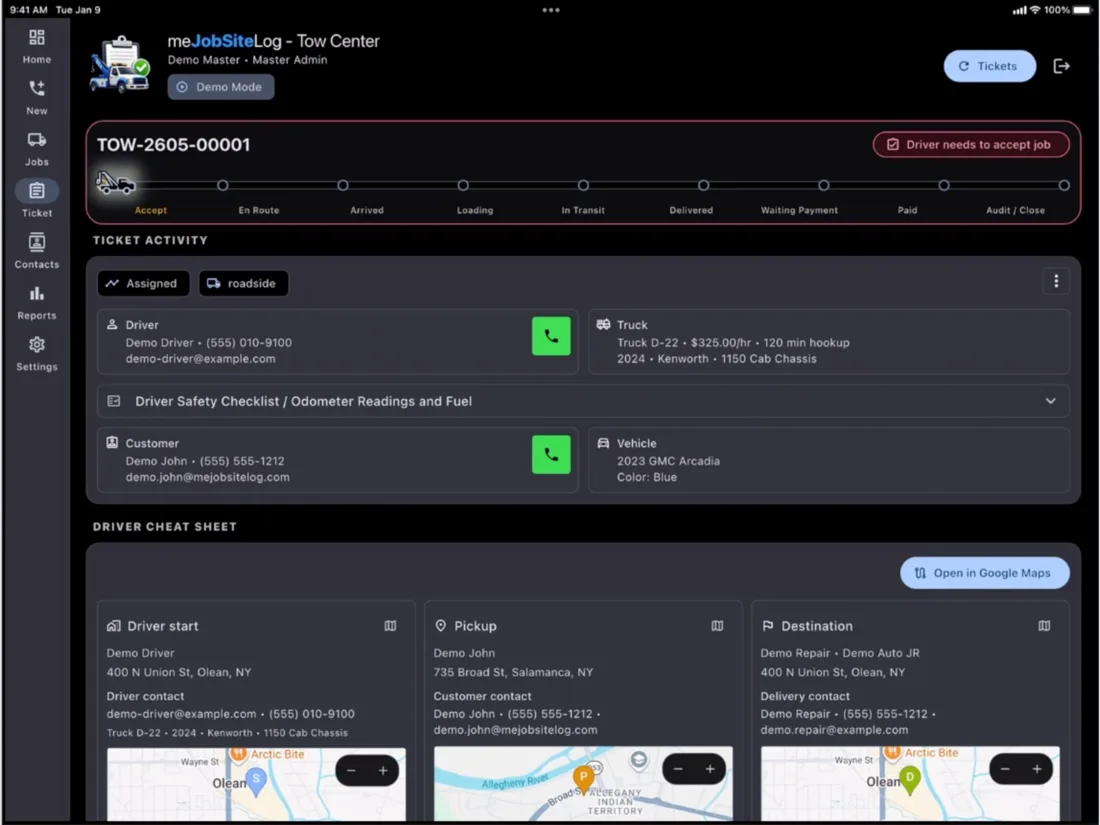Zoom out the Driver start map
This screenshot has width=1100, height=825.
351,771
